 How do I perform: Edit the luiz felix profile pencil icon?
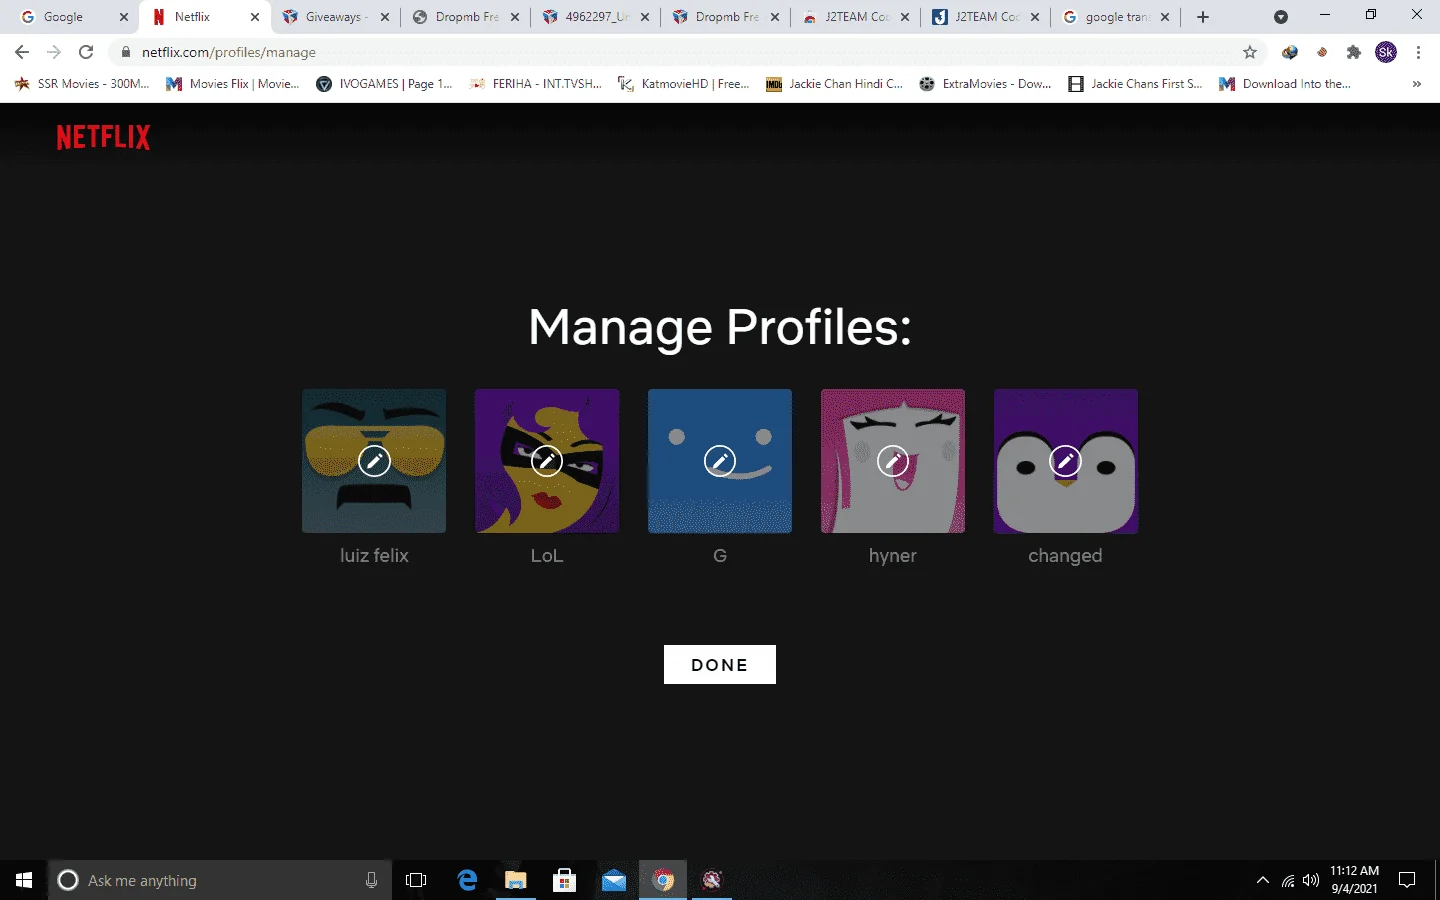click(374, 461)
